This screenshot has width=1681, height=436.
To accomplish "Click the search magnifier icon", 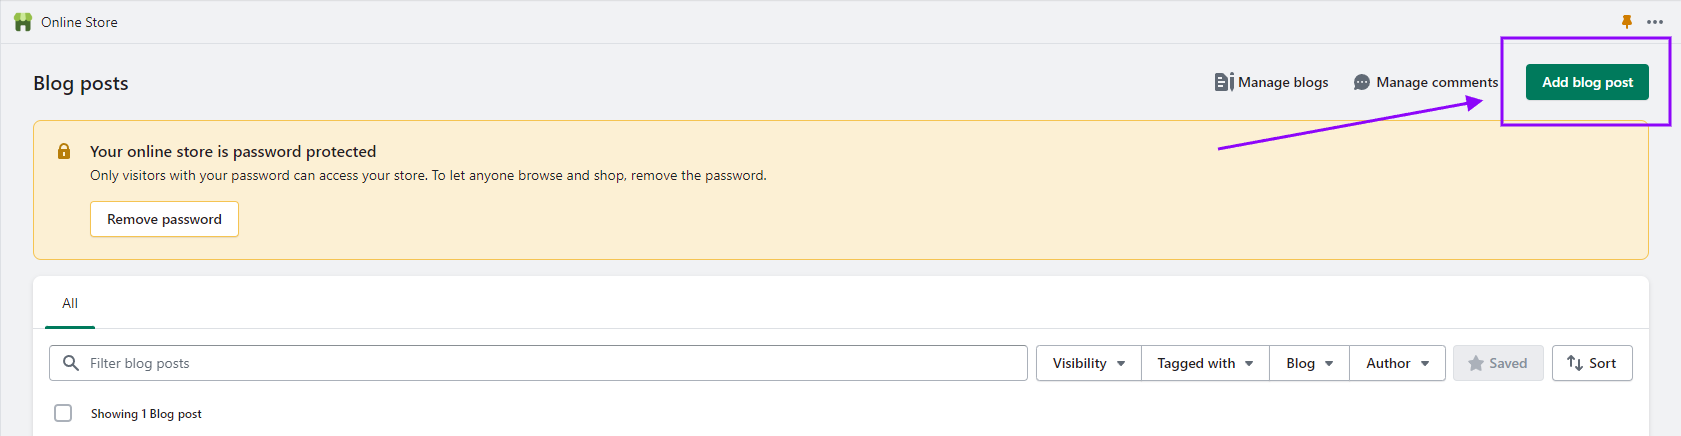I will (x=71, y=363).
